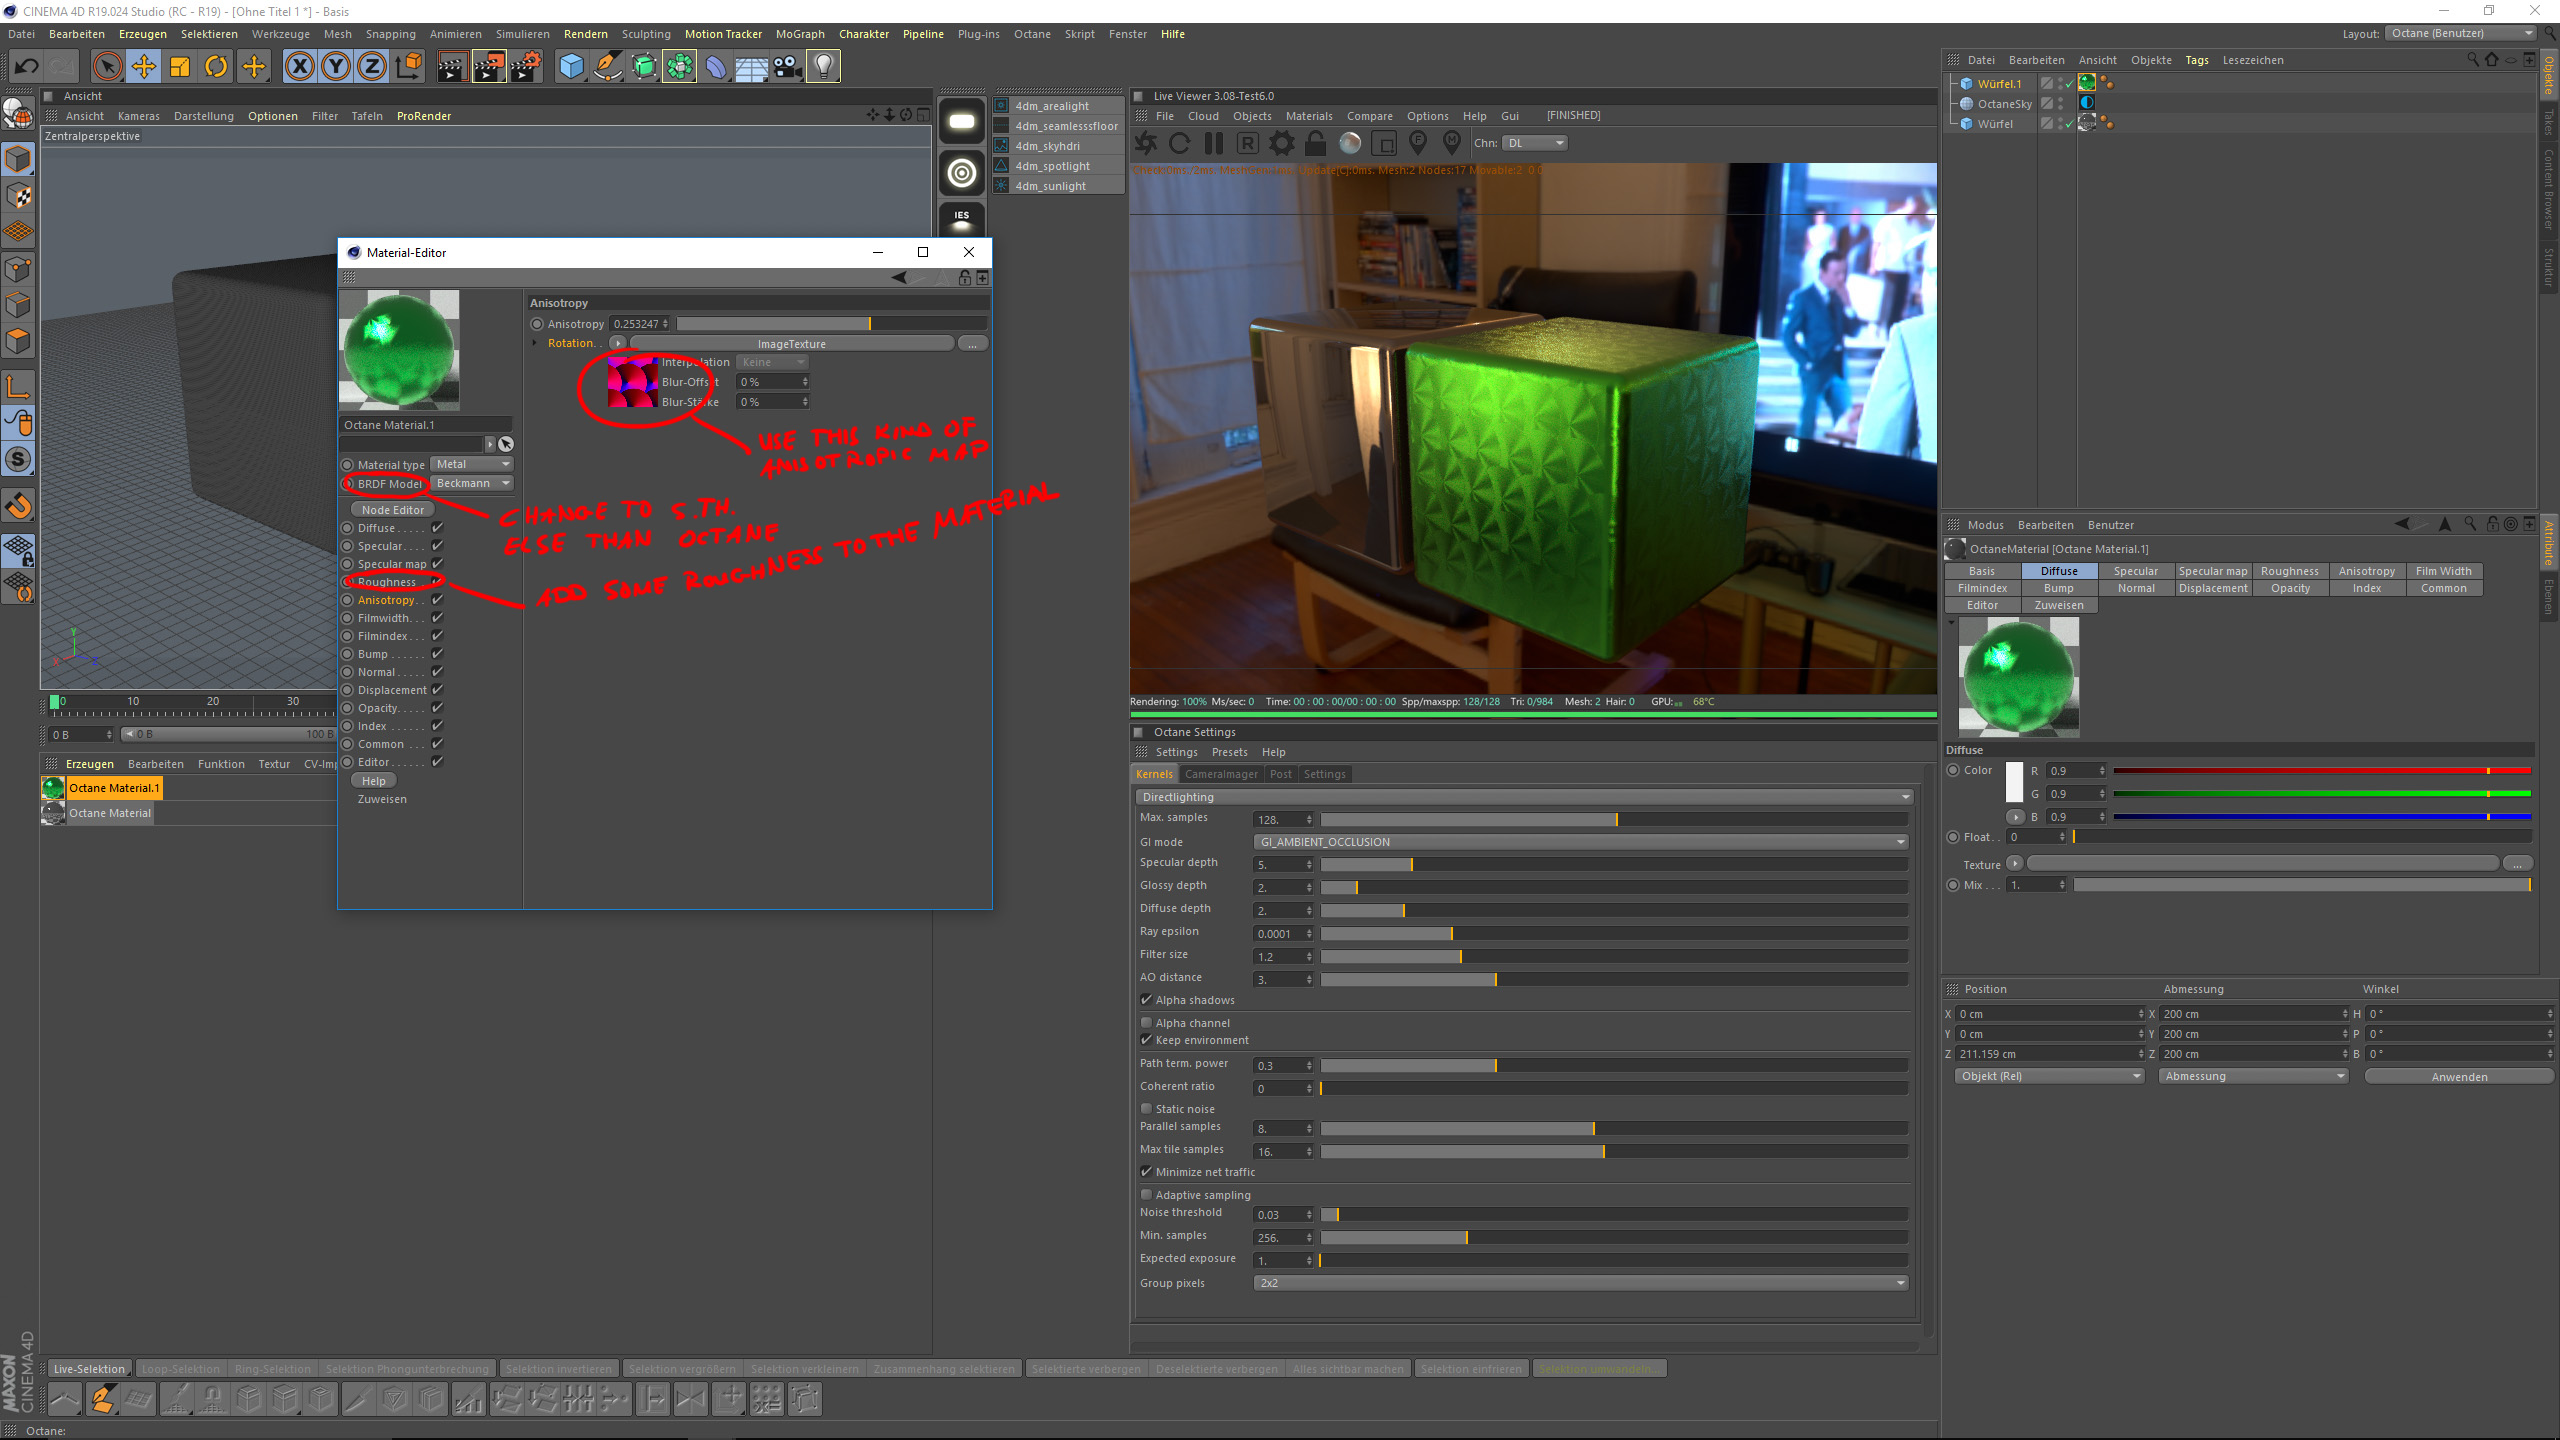Image resolution: width=2560 pixels, height=1440 pixels.
Task: Toggle Live Viewer lock resolution icon
Action: click(x=1315, y=143)
